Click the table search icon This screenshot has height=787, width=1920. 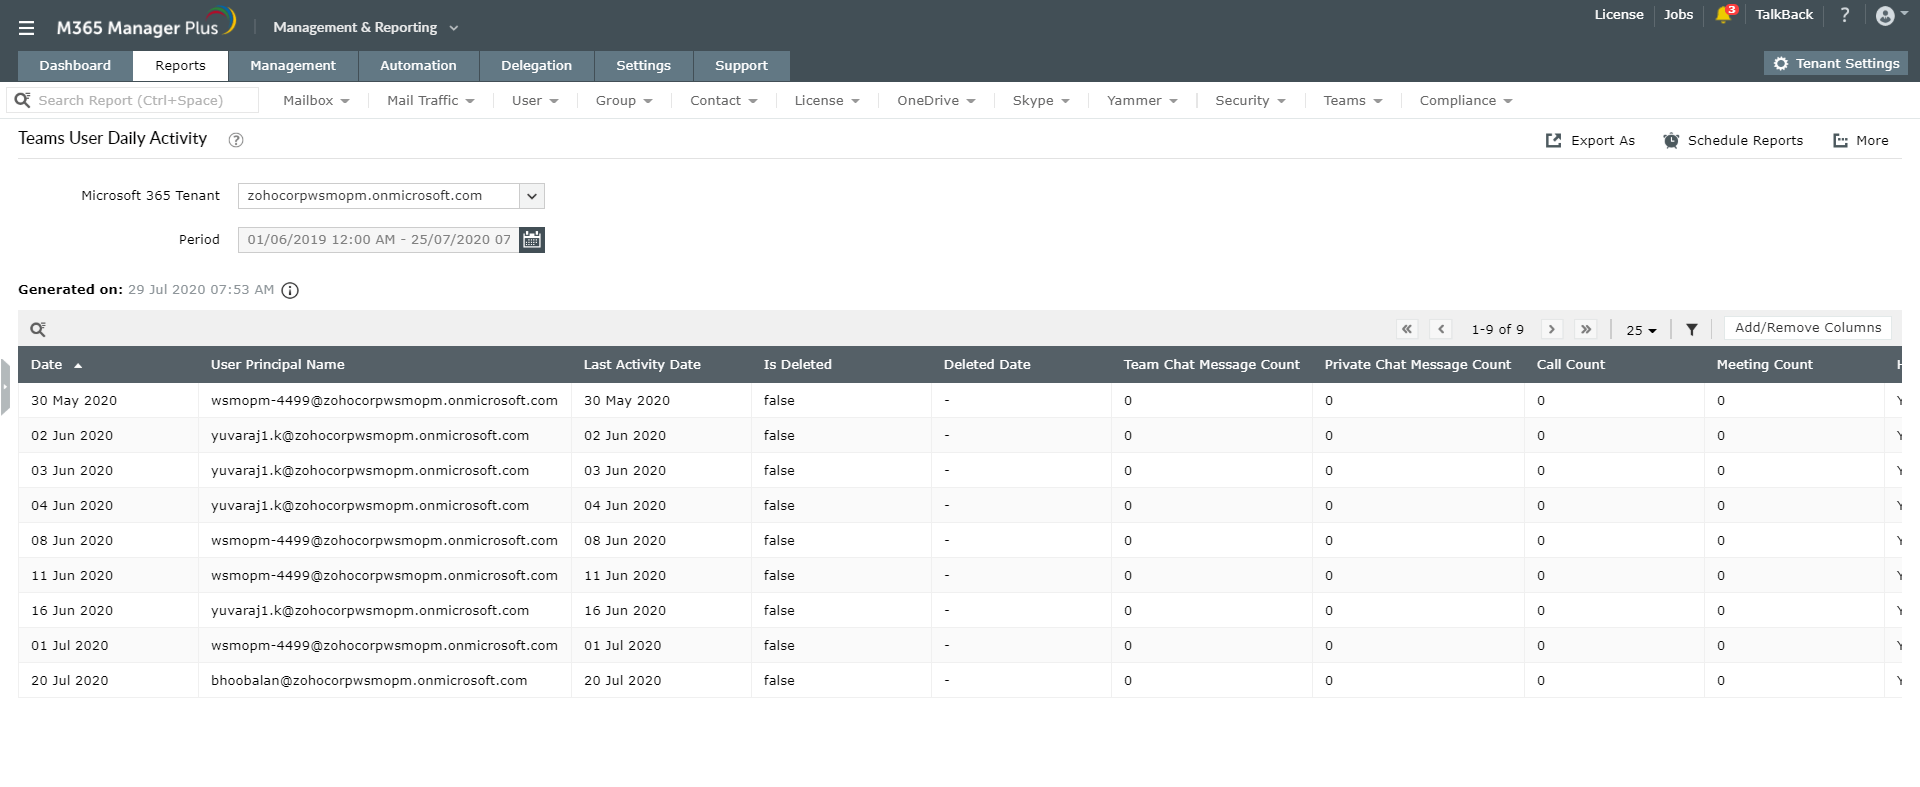pyautogui.click(x=38, y=329)
